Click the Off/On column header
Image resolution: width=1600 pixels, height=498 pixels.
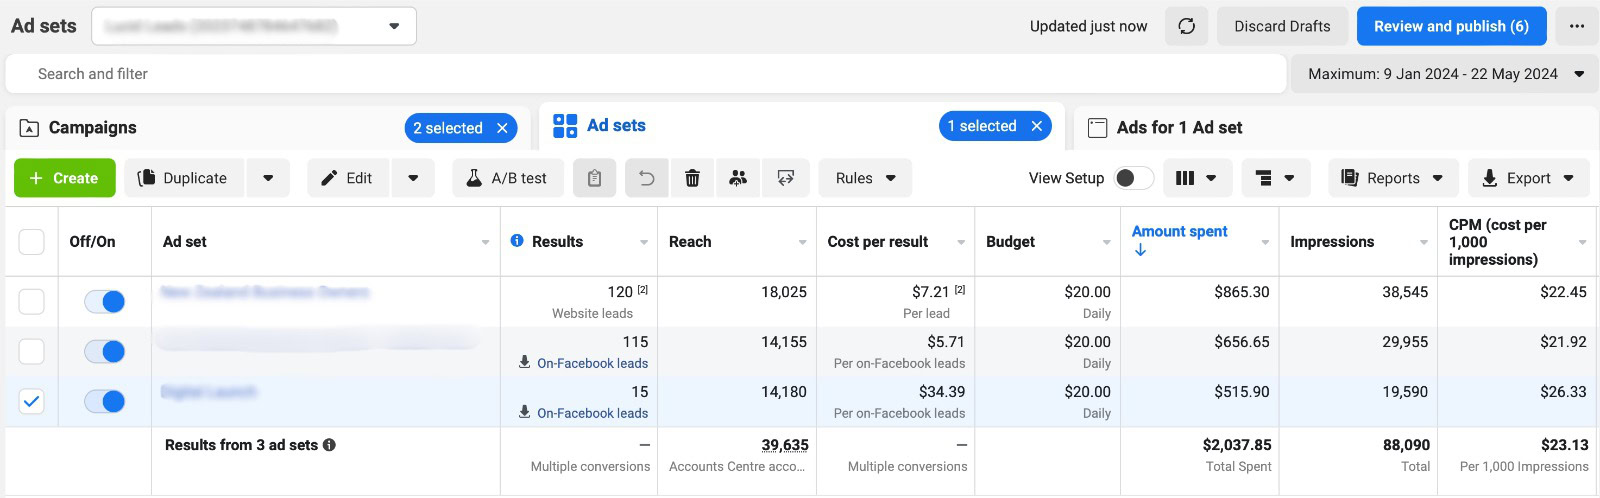tap(92, 242)
